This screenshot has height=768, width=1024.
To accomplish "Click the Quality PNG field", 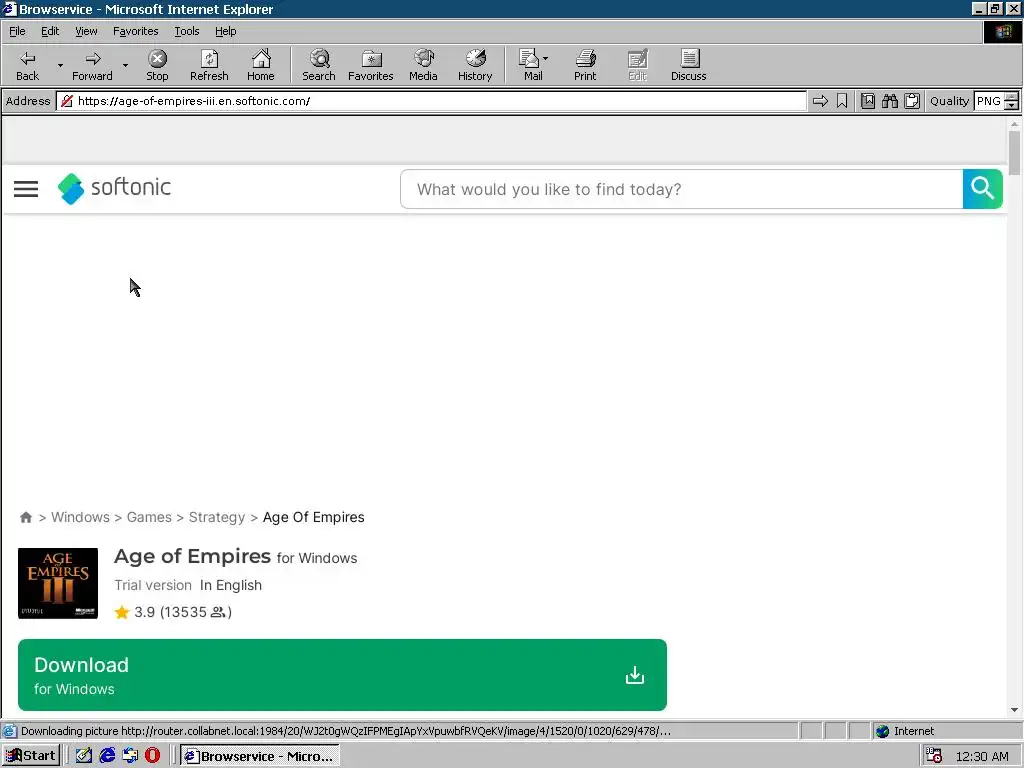I will tap(988, 101).
